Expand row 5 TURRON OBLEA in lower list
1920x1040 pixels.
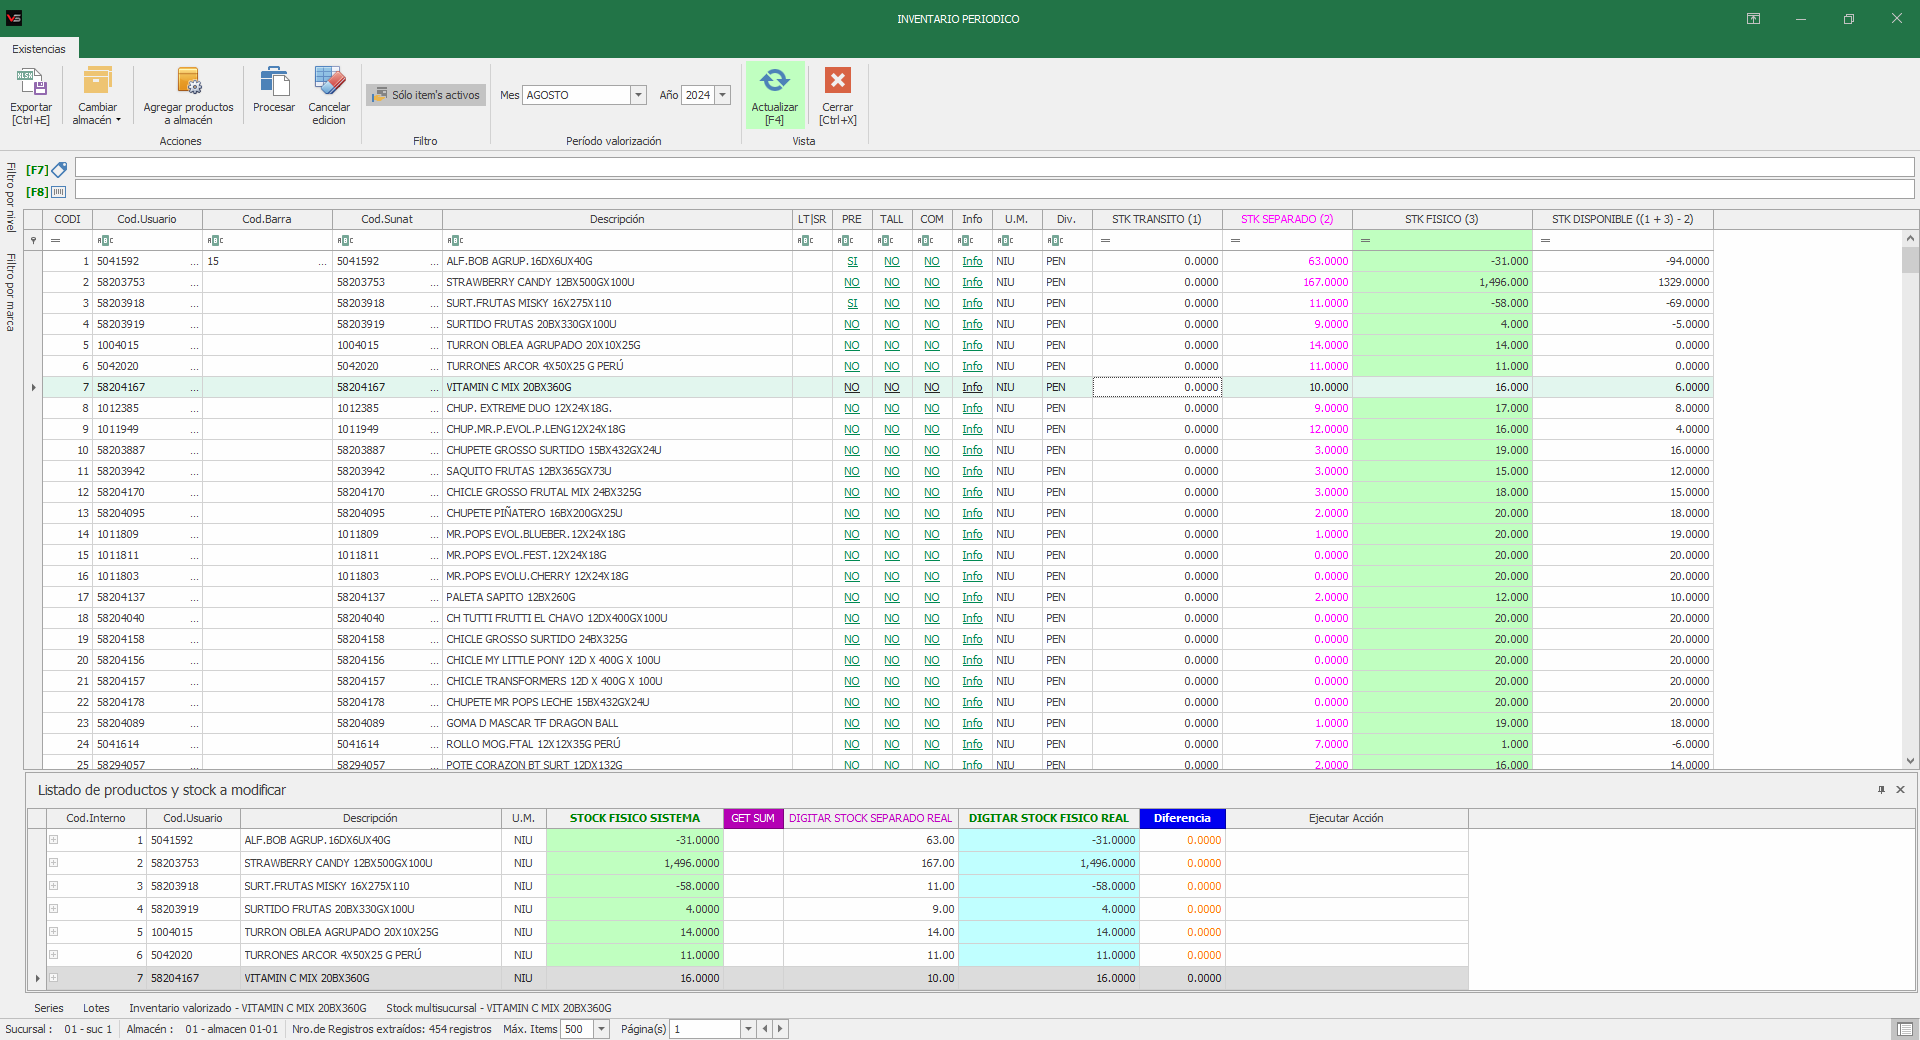coord(54,932)
